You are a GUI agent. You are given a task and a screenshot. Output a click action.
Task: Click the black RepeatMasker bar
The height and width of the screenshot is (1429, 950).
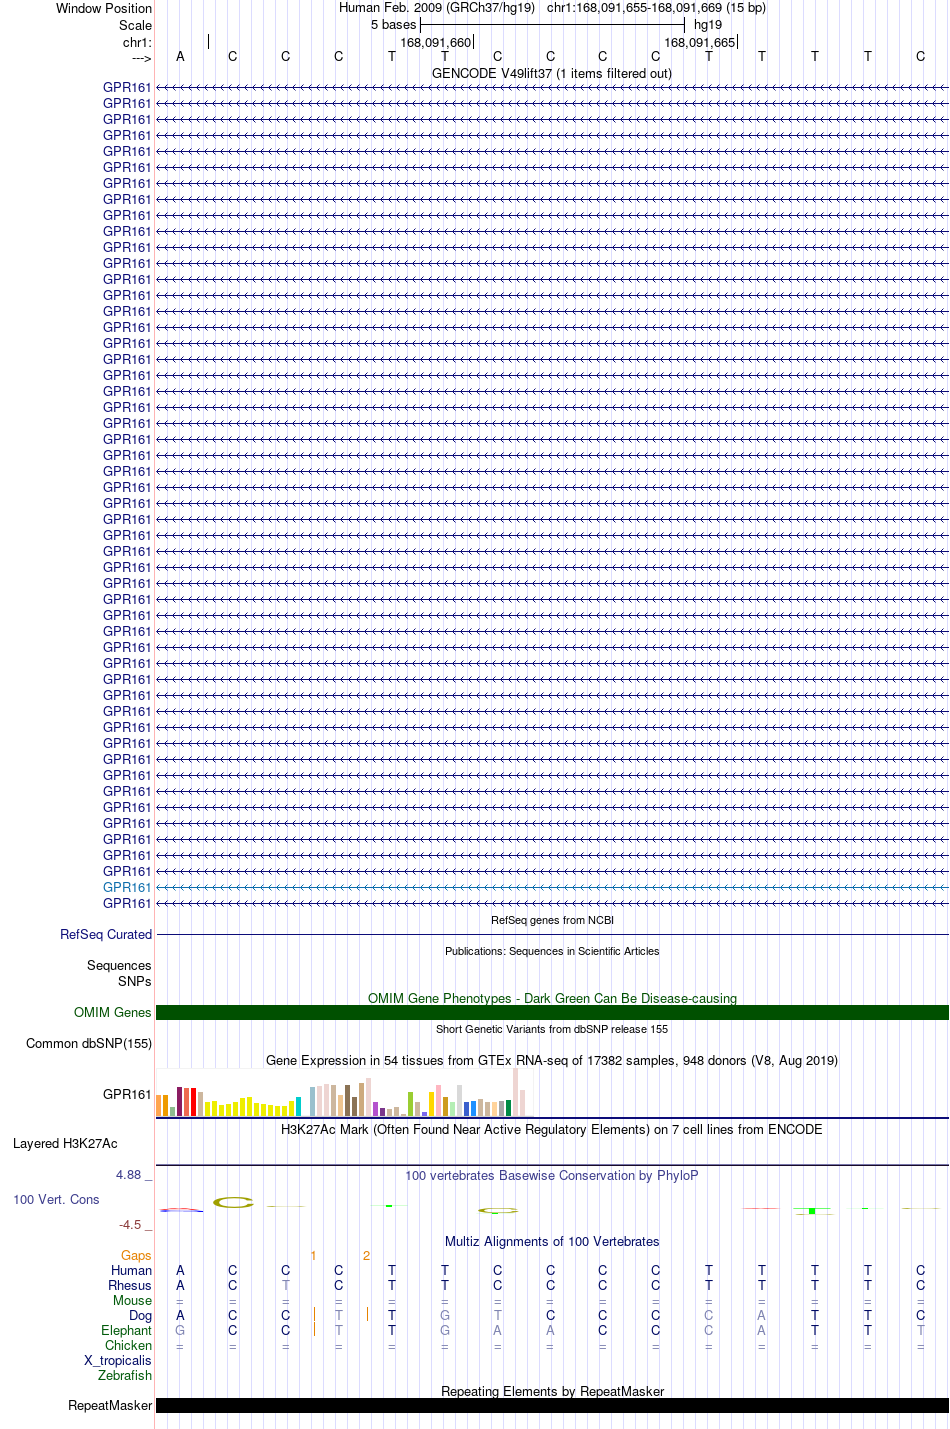point(552,1405)
